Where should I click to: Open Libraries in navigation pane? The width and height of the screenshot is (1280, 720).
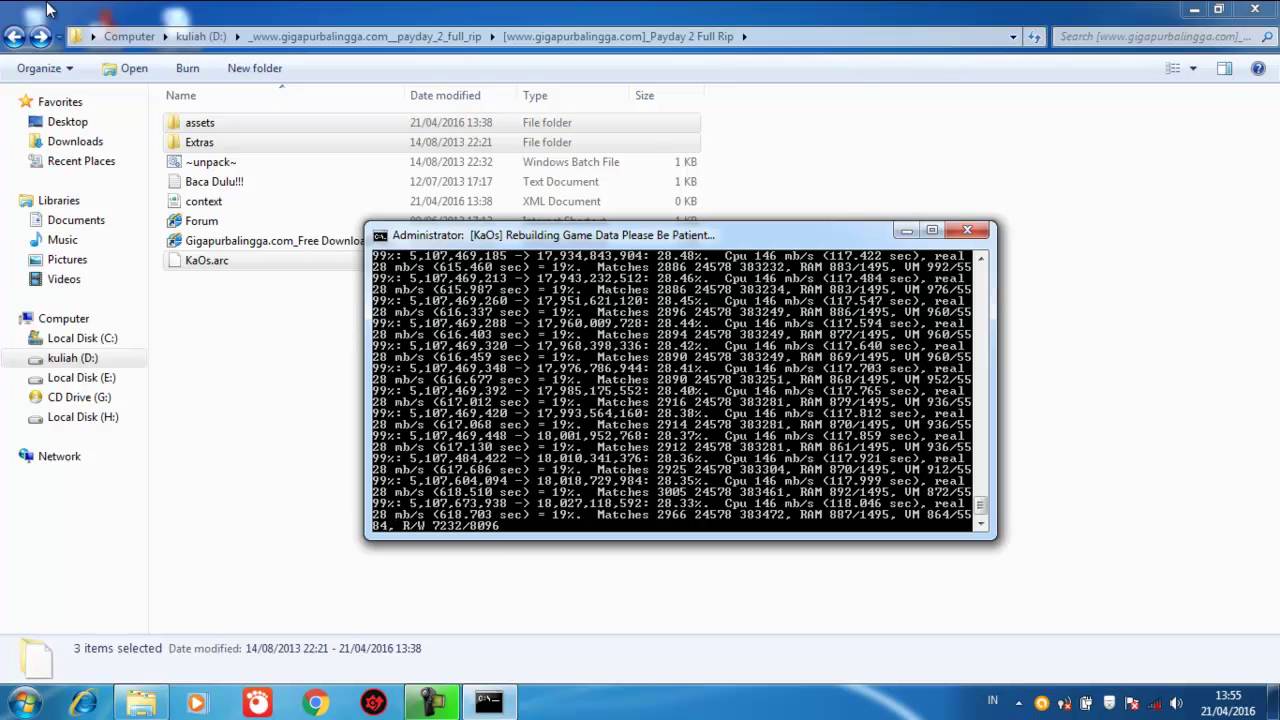tap(58, 201)
